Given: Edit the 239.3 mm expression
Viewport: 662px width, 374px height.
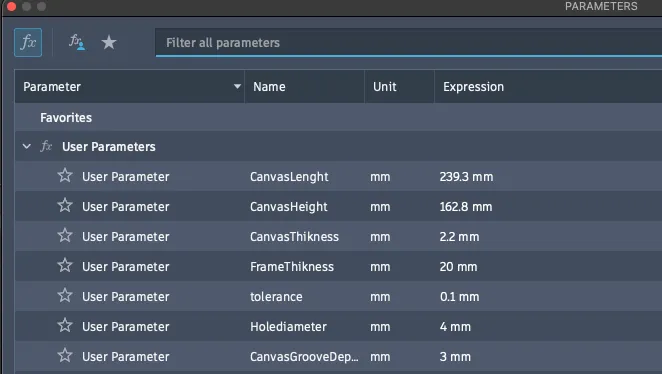Looking at the screenshot, I should (467, 176).
